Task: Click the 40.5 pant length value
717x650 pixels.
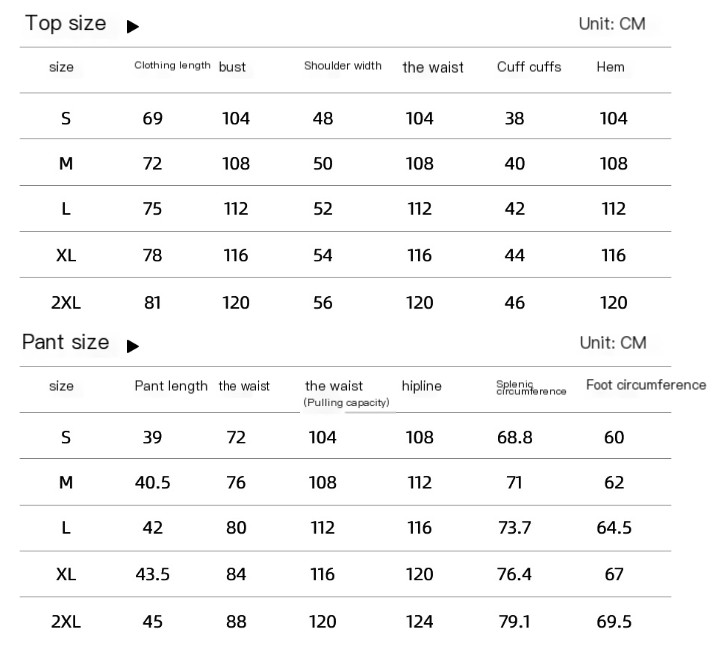Action: pos(152,483)
